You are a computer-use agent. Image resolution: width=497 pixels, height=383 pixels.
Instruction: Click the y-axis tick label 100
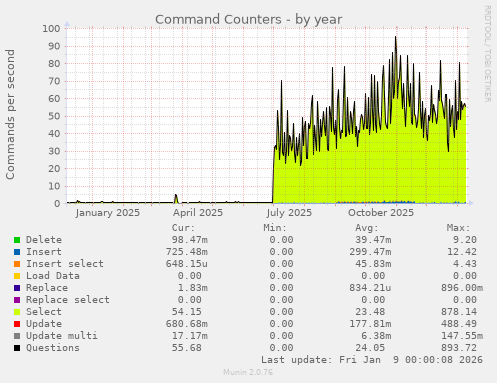pos(51,28)
